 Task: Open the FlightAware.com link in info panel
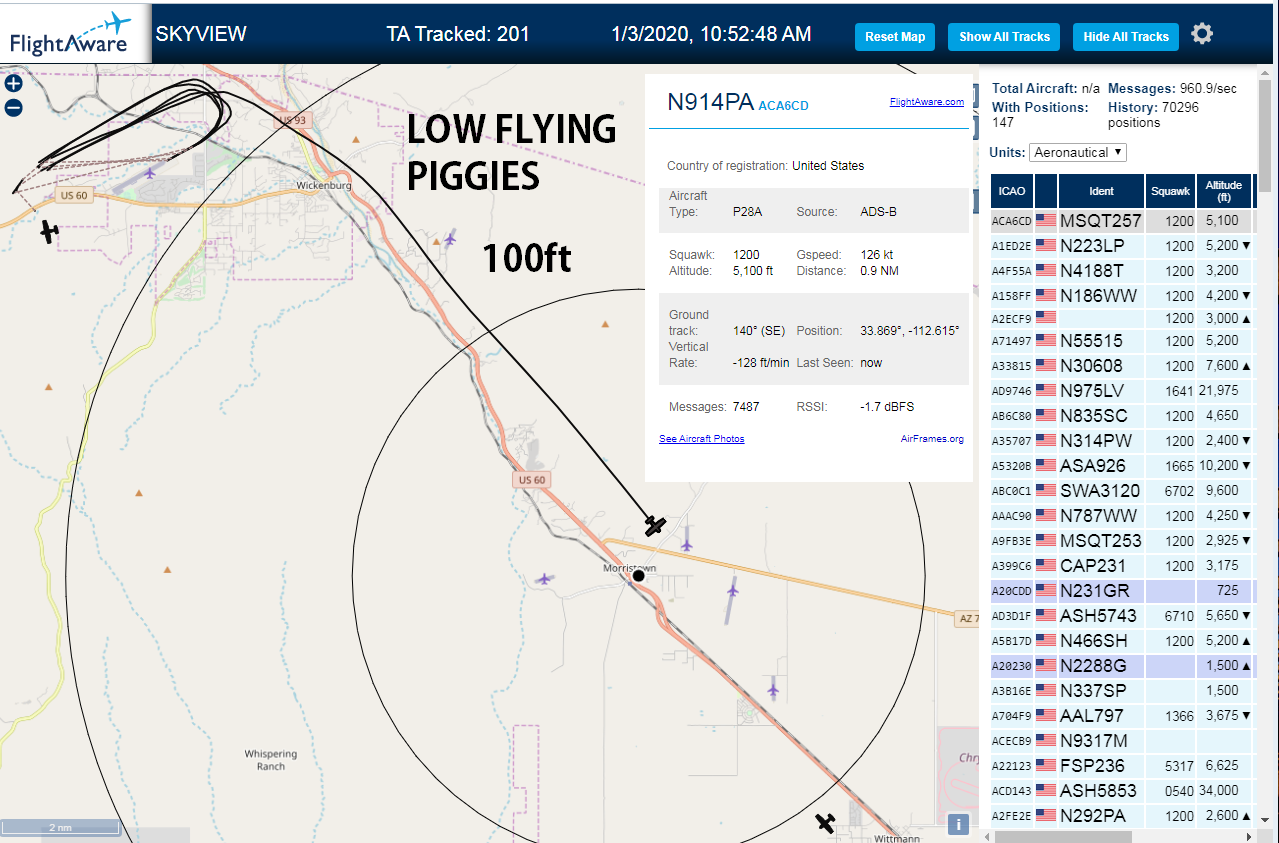[926, 101]
